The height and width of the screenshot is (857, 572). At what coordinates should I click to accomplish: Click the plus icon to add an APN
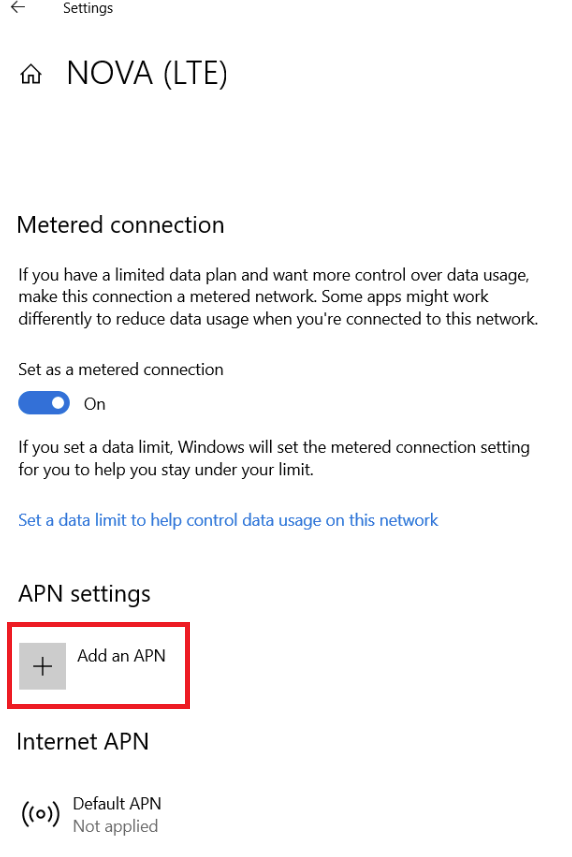coord(43,666)
